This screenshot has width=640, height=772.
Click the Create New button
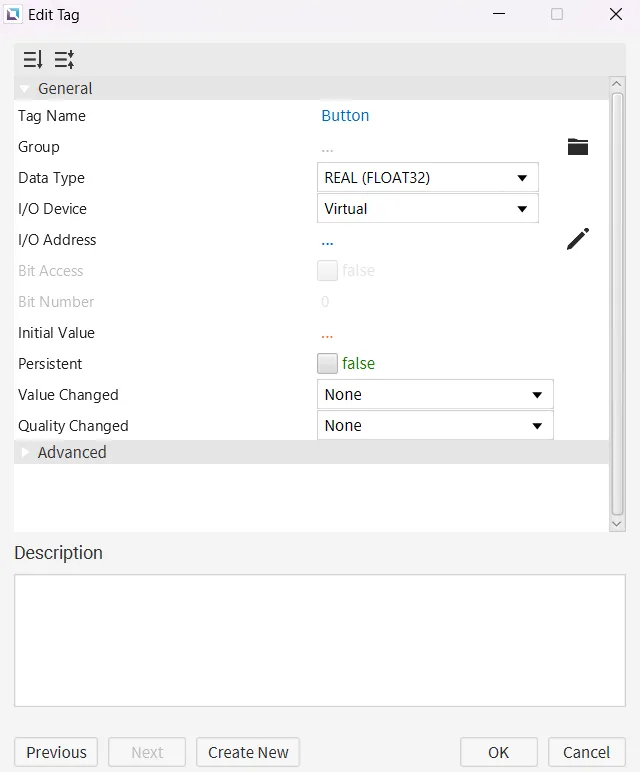click(248, 752)
